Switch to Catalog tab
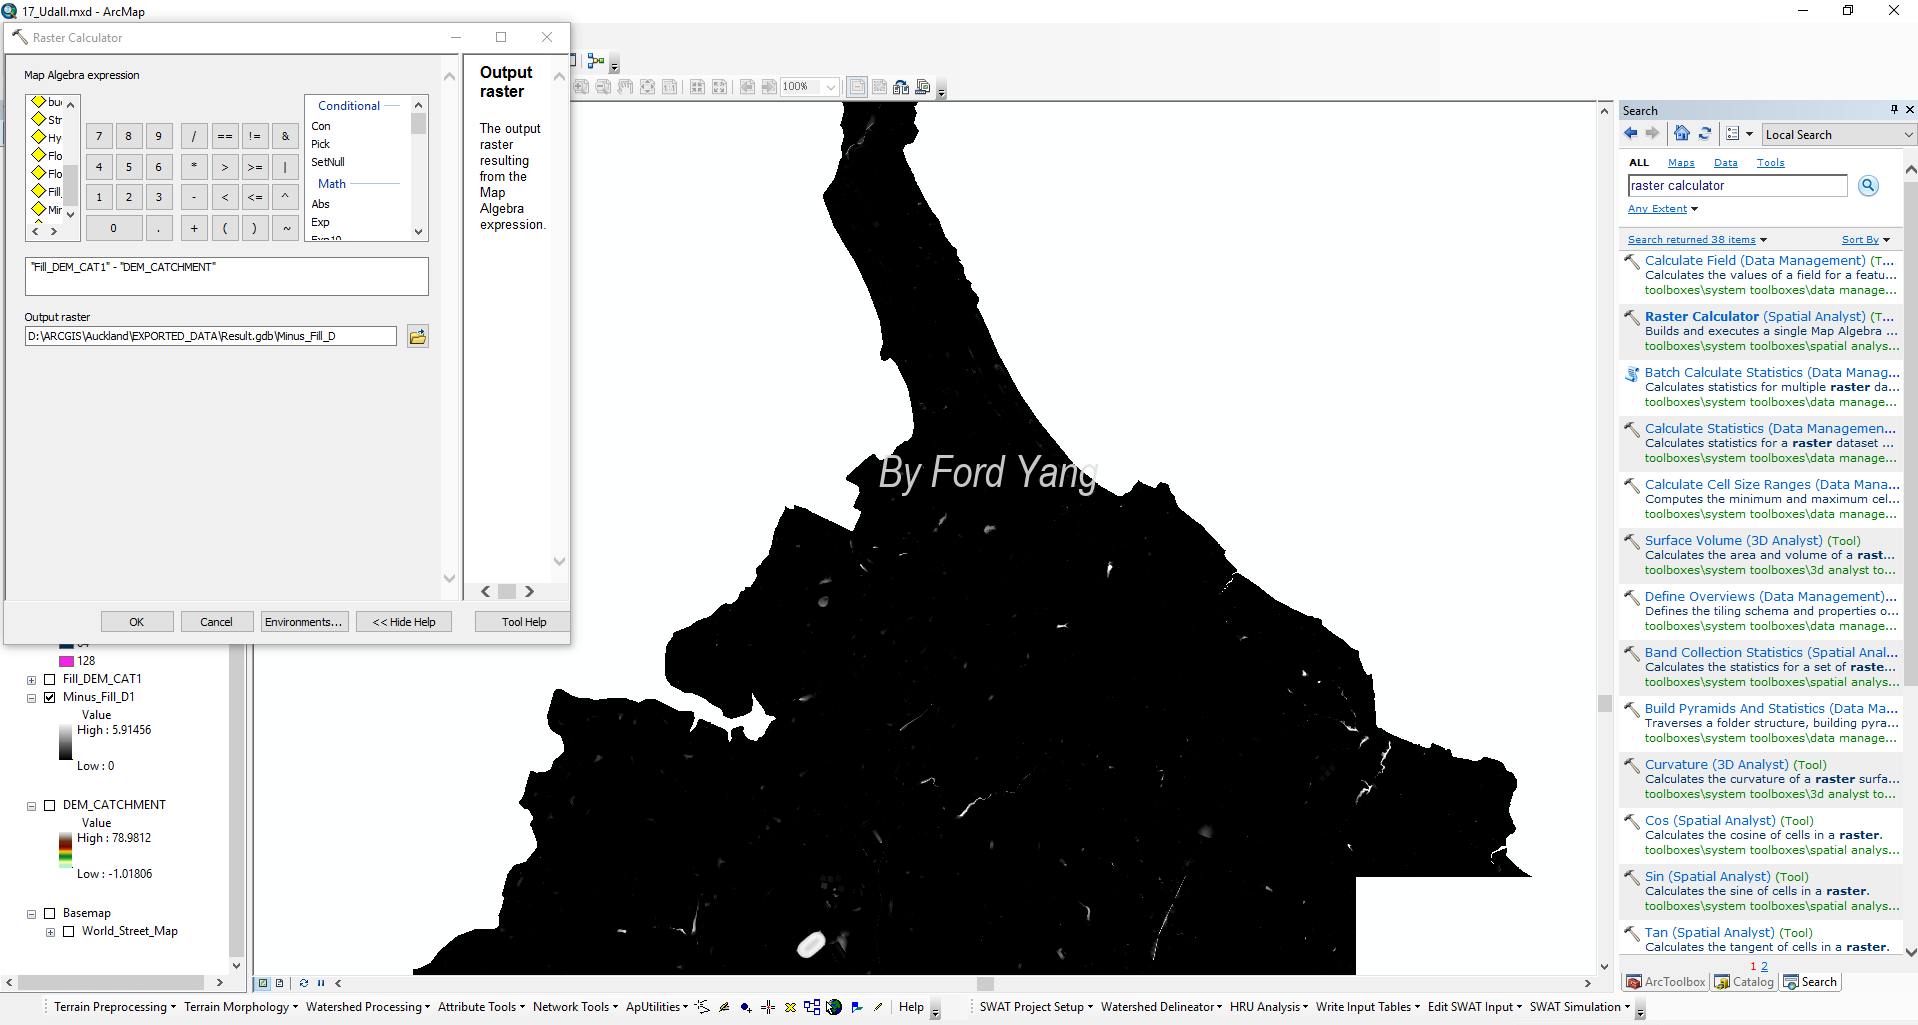Screen dimensions: 1918x1025 [x=1744, y=982]
